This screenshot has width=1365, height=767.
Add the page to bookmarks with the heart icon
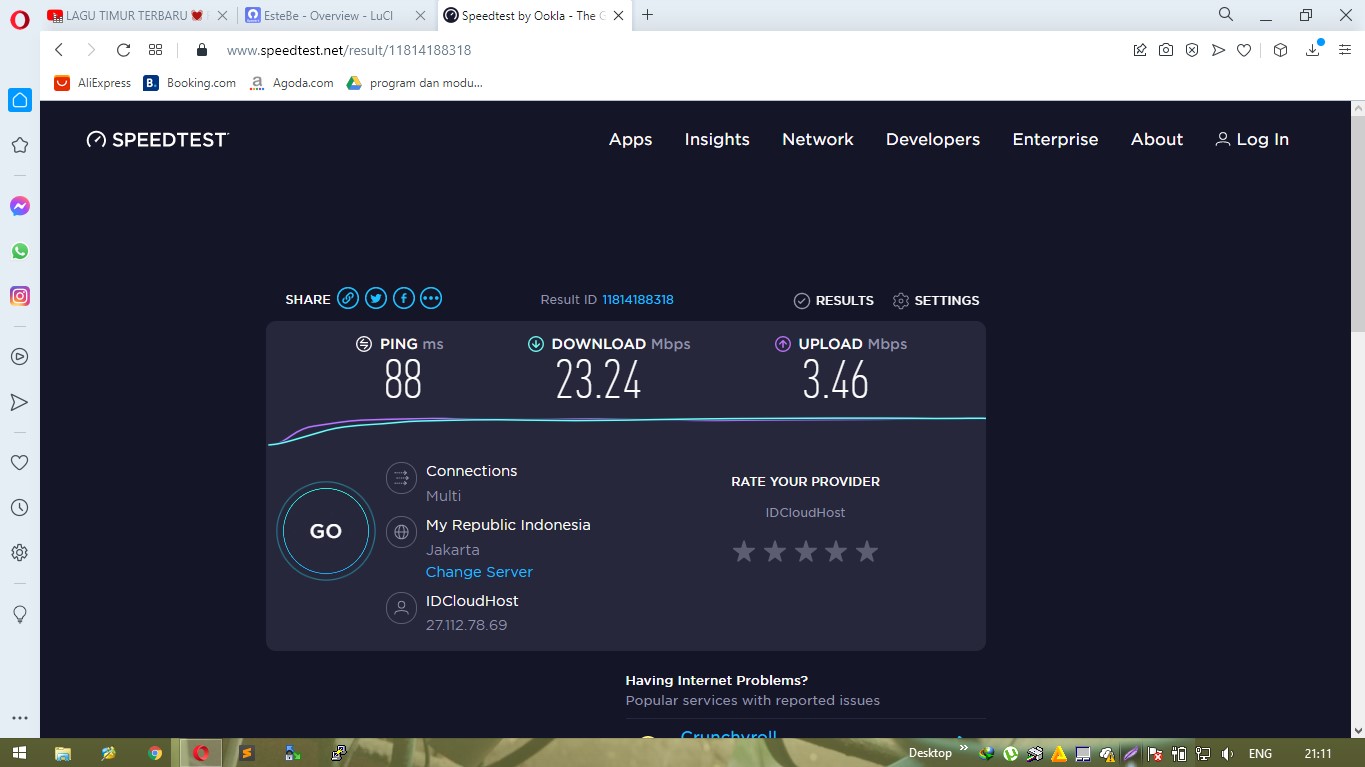(1244, 50)
